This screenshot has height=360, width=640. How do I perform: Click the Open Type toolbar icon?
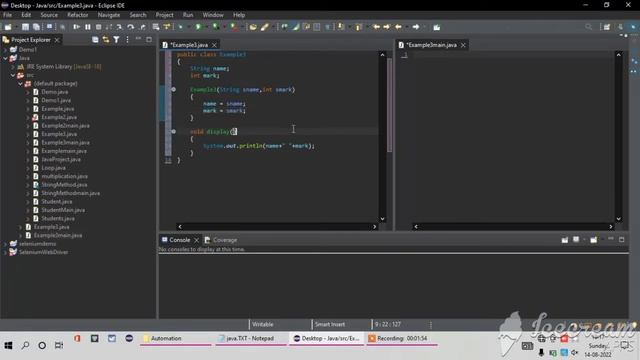tap(253, 27)
